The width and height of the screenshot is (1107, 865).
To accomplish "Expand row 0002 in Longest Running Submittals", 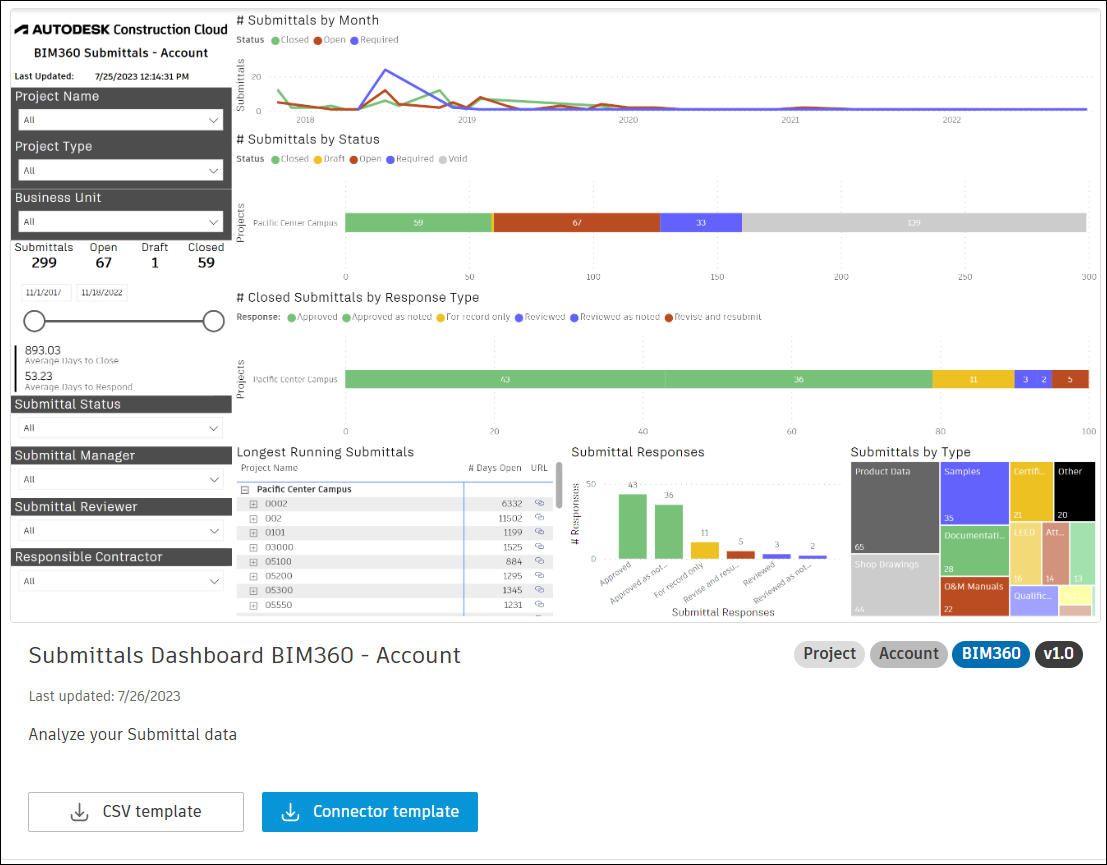I will click(x=253, y=504).
